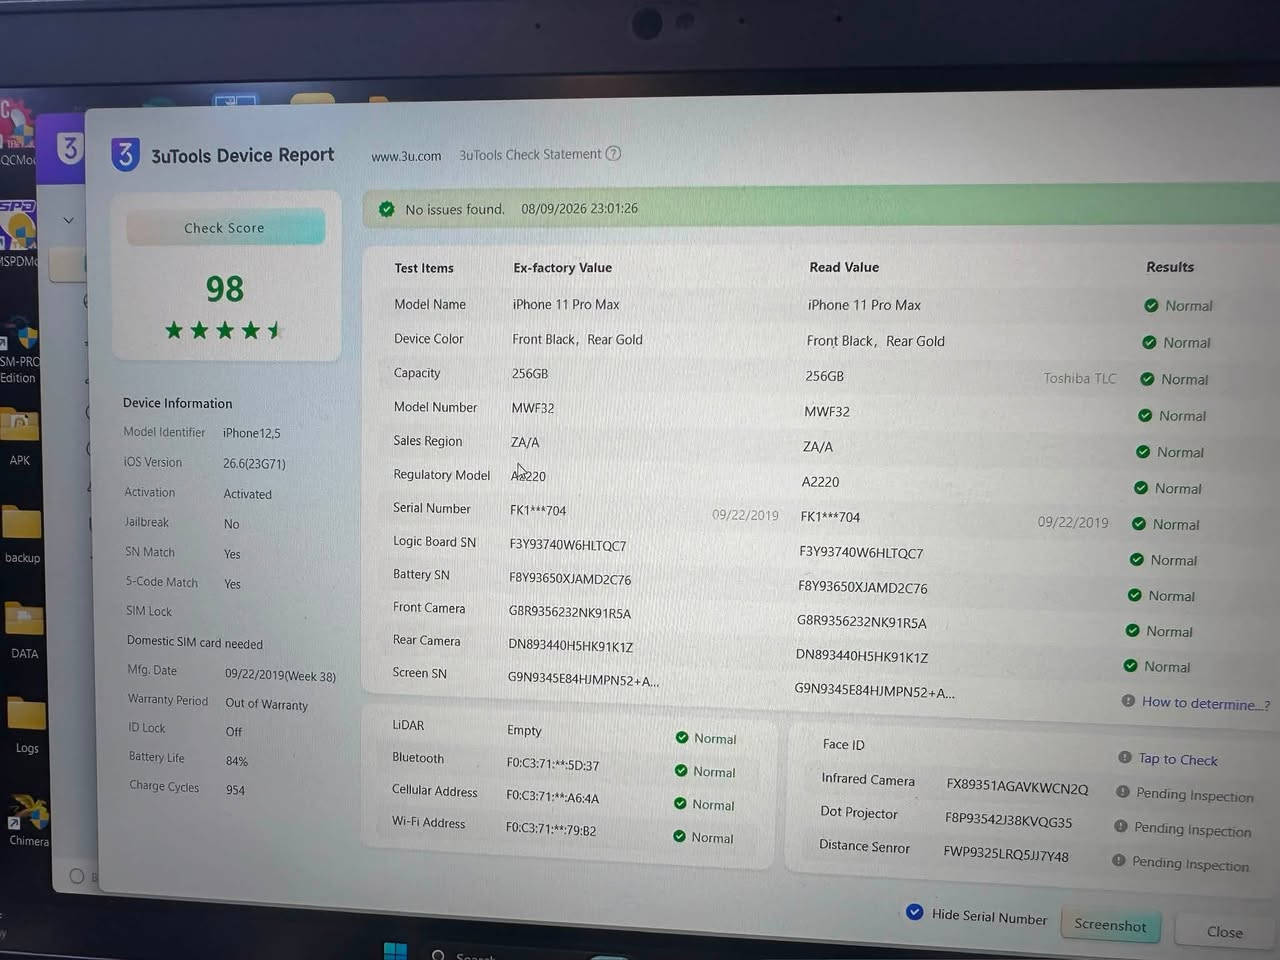
Task: Click the 3uTools icon in the background window
Action: [x=69, y=149]
